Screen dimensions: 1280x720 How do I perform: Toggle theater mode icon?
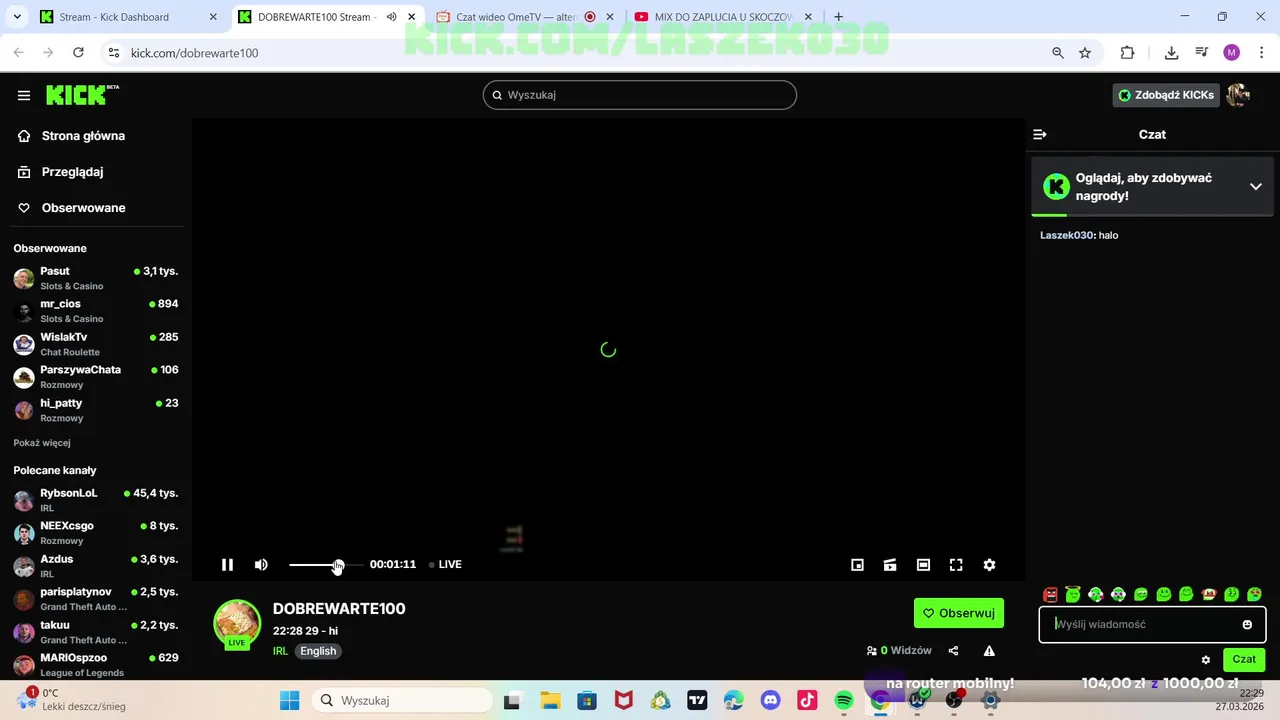[923, 565]
